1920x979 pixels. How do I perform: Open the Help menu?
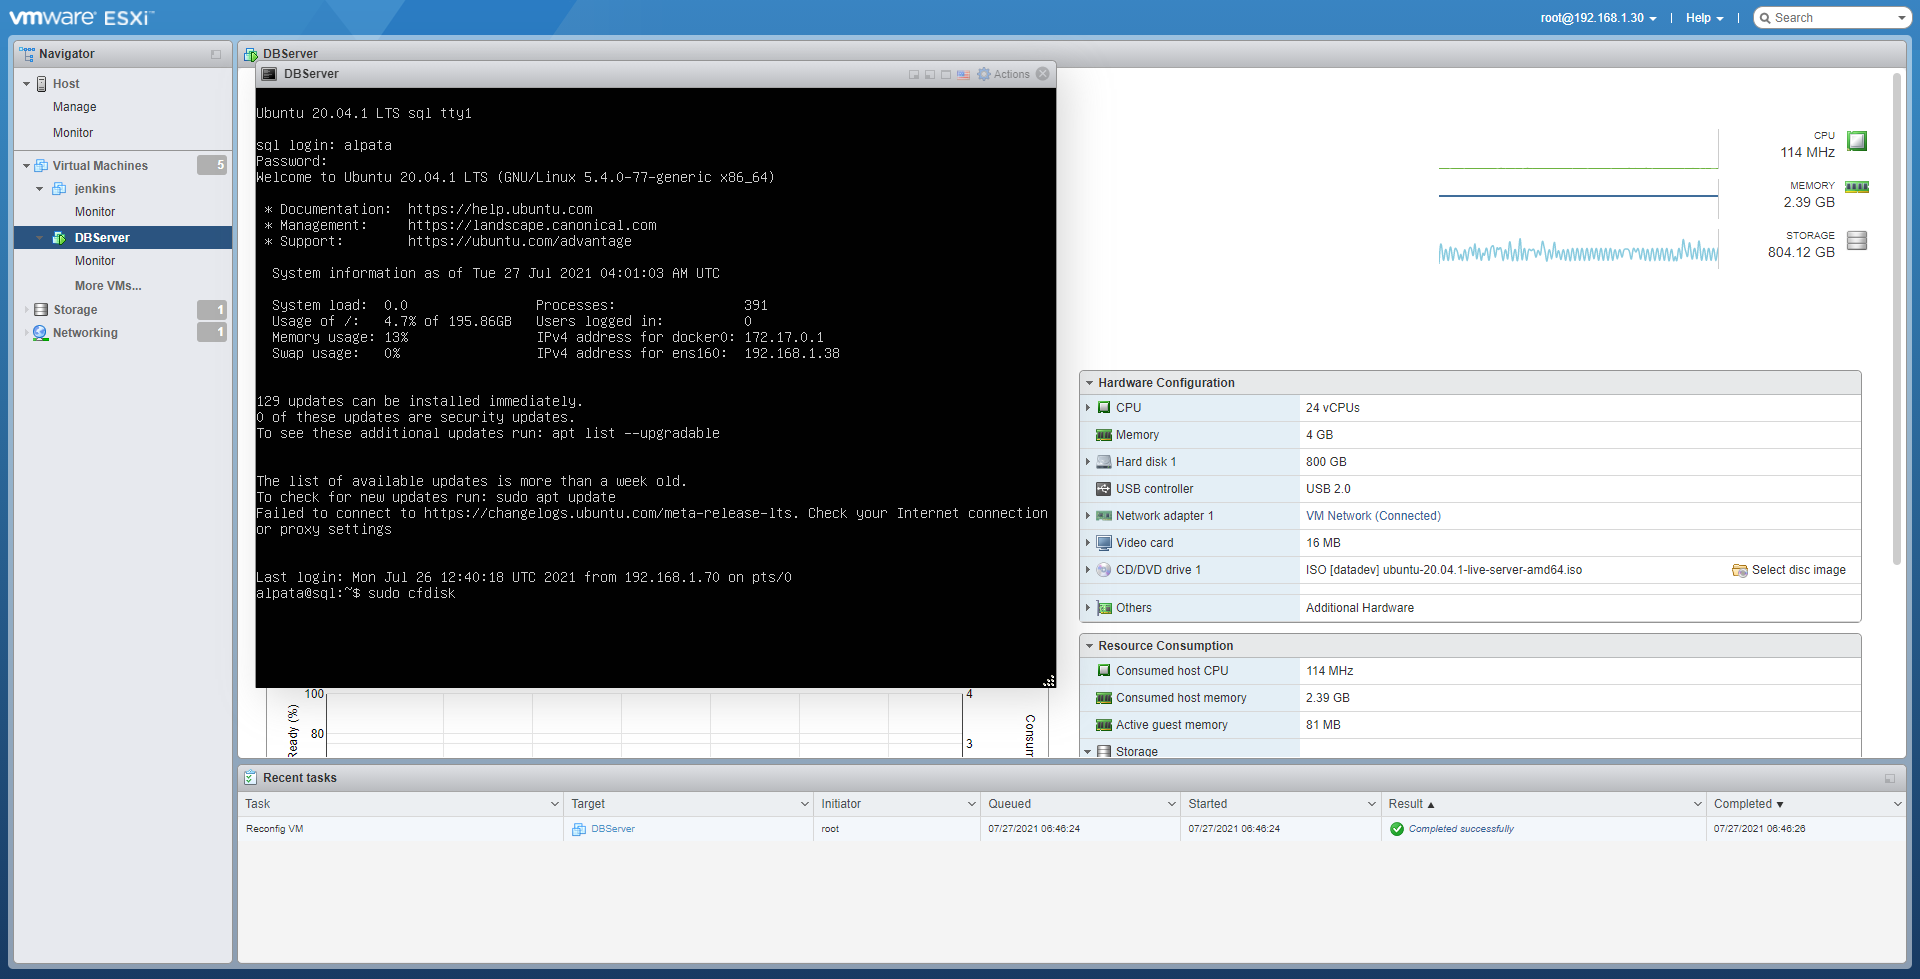click(1704, 18)
